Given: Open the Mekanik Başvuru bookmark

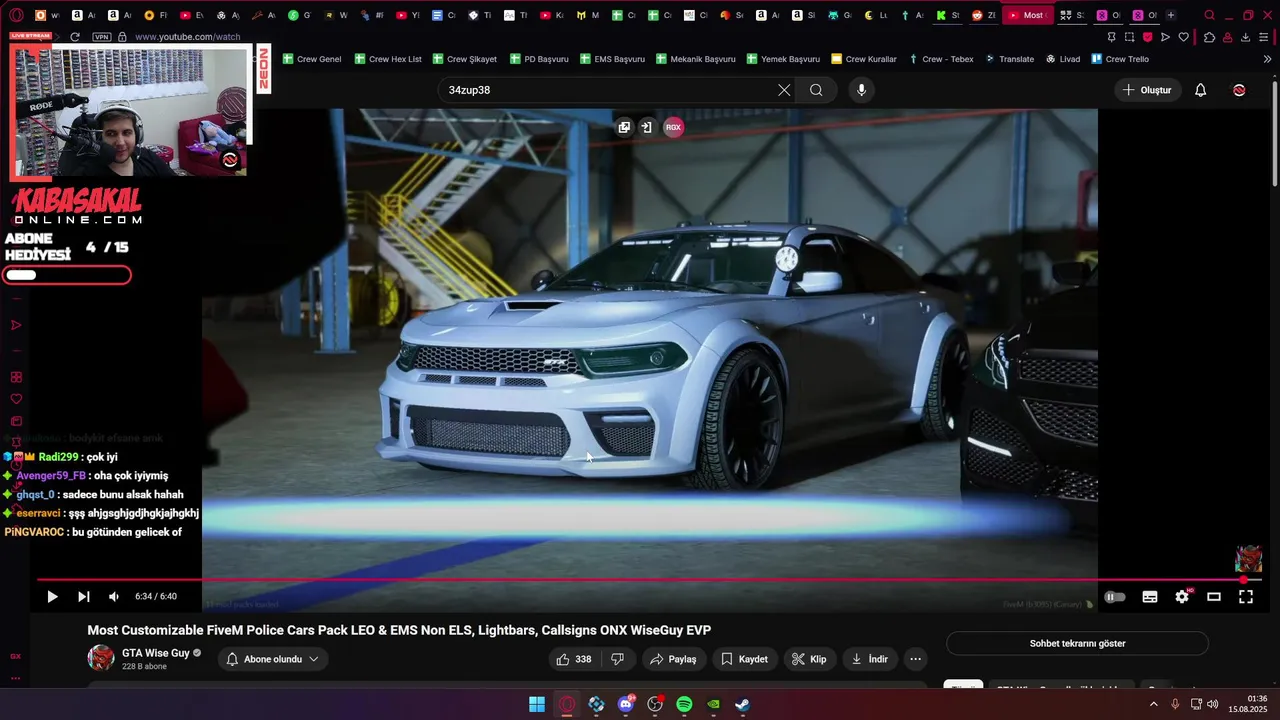Looking at the screenshot, I should [696, 59].
